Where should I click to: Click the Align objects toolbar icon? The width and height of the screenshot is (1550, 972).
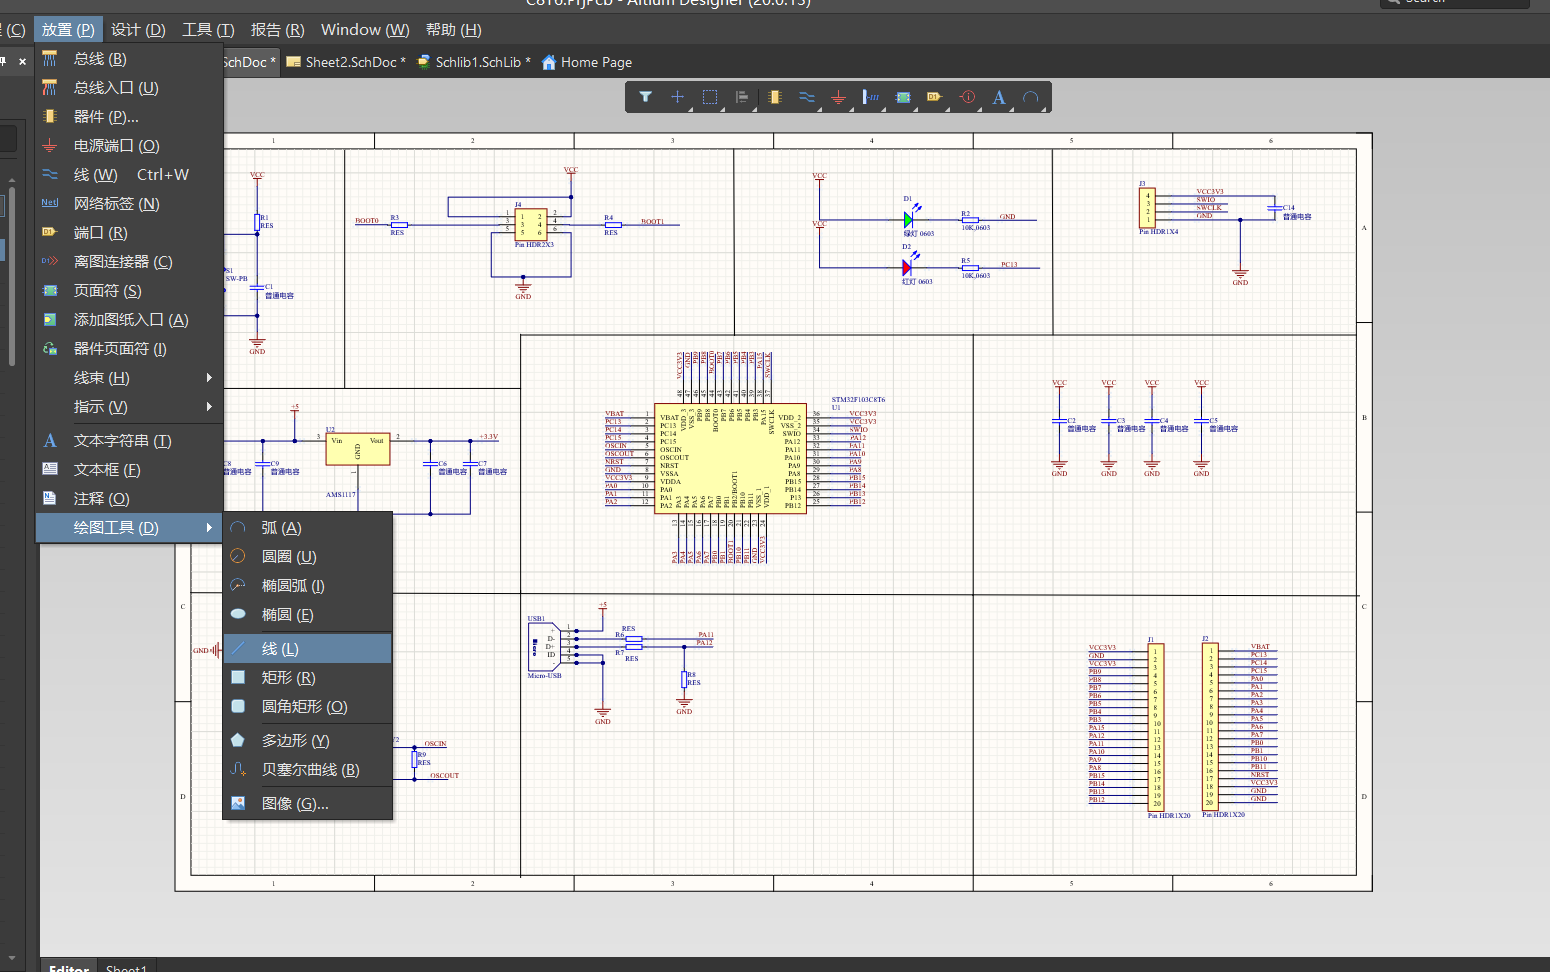(x=742, y=97)
